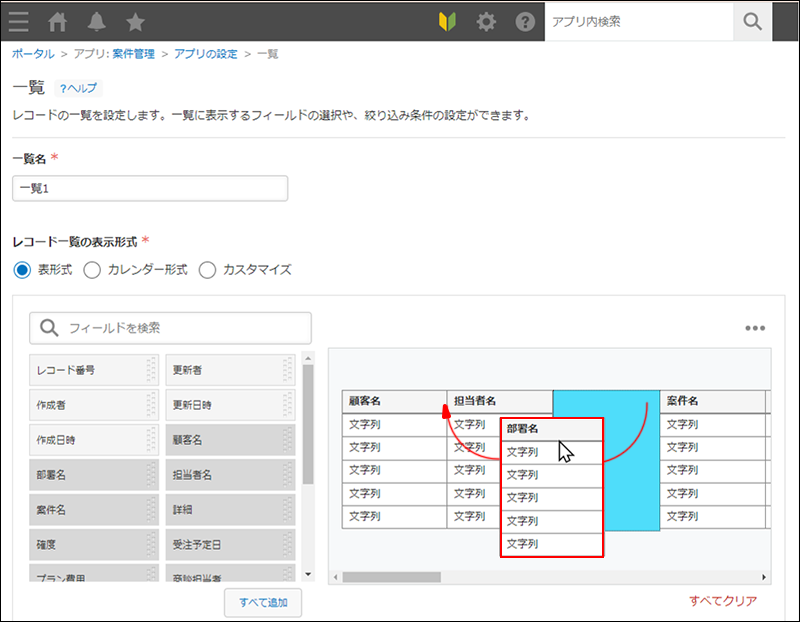Screen dimensions: 800x622
Task: Open notifications with the bell icon
Action: (98, 20)
